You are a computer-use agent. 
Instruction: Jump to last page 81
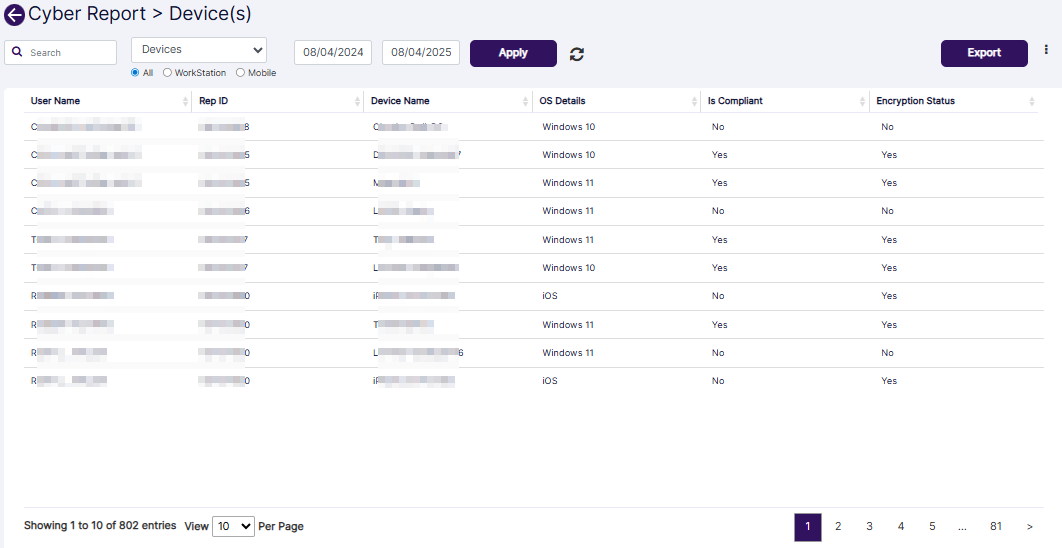[996, 527]
